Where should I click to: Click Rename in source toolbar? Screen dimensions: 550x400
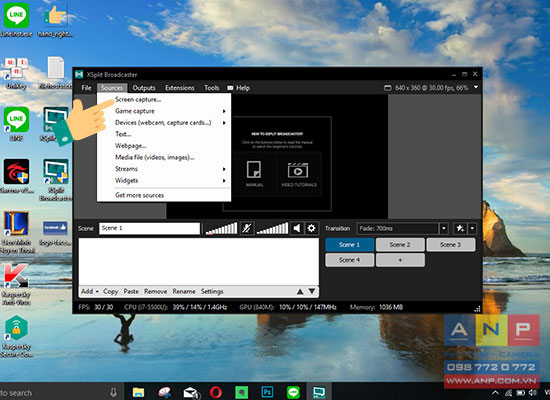(184, 292)
